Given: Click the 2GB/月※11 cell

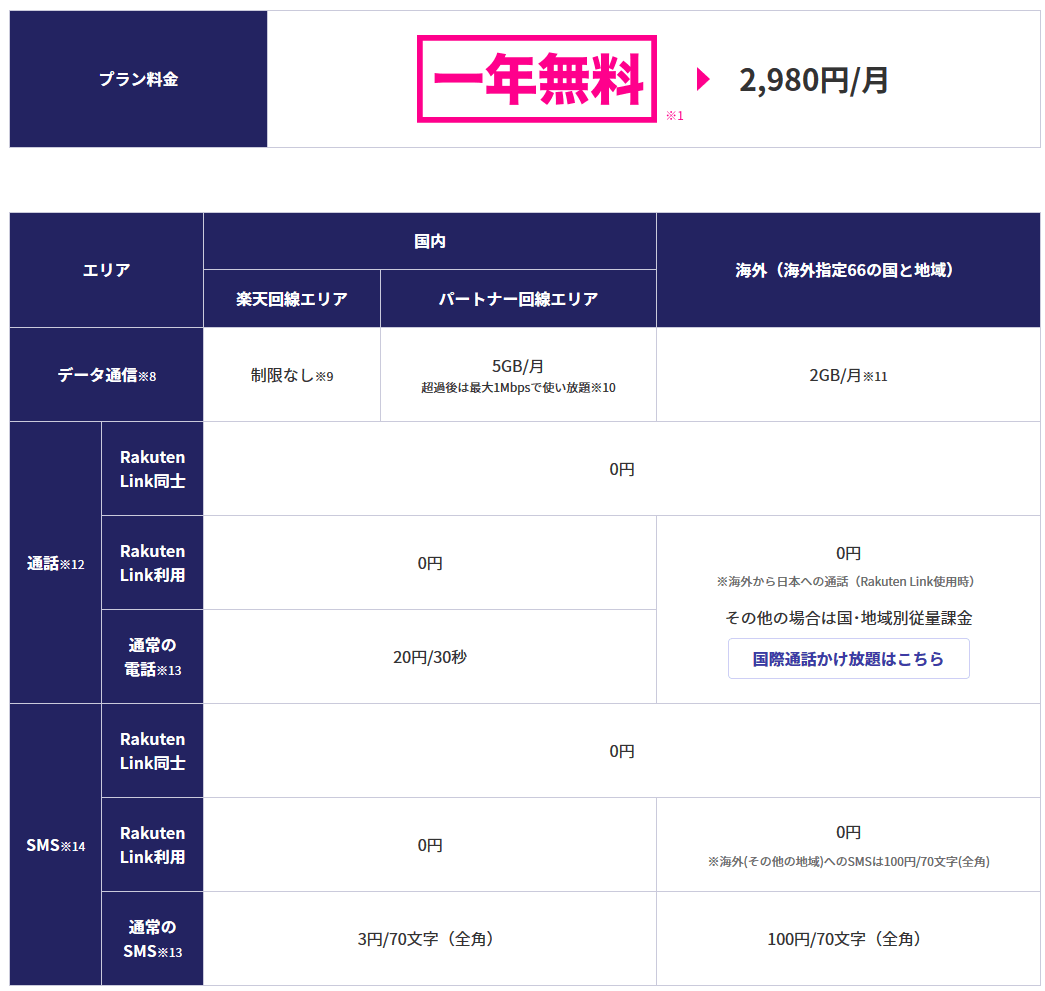Looking at the screenshot, I should pyautogui.click(x=848, y=375).
